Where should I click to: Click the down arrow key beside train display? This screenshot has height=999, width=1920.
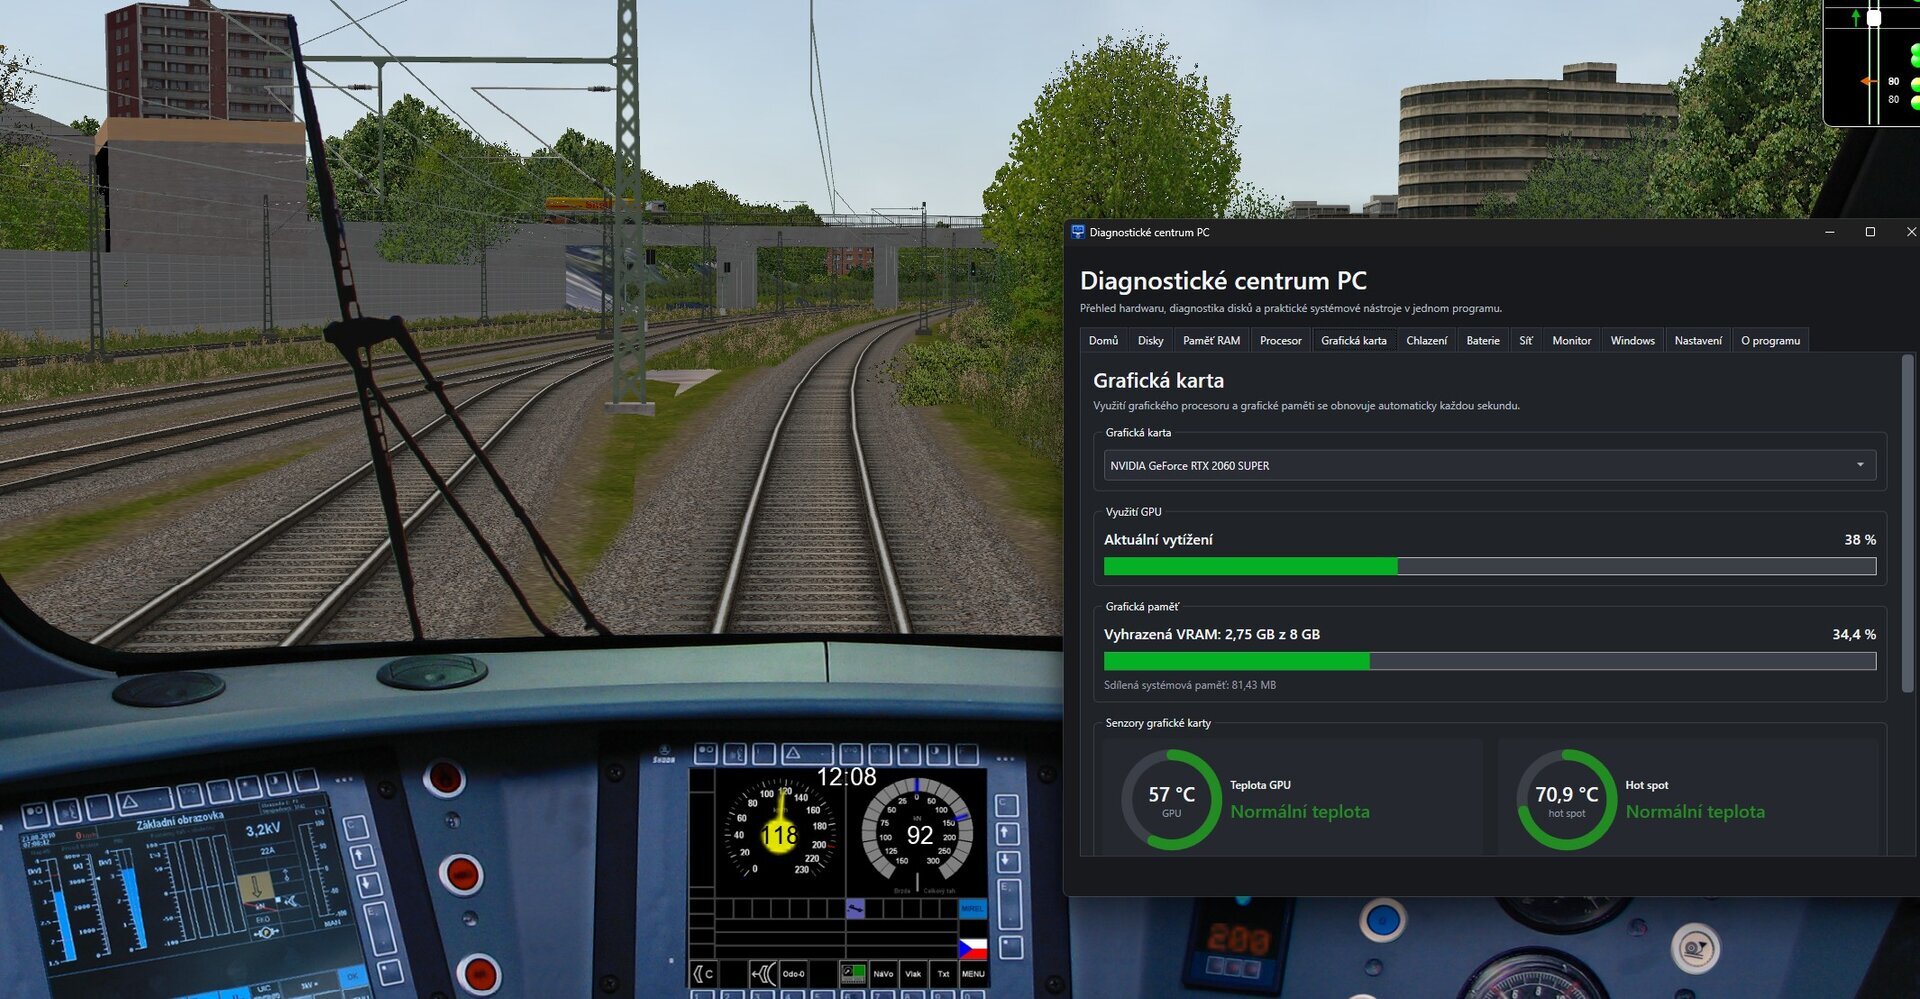[x=1008, y=861]
